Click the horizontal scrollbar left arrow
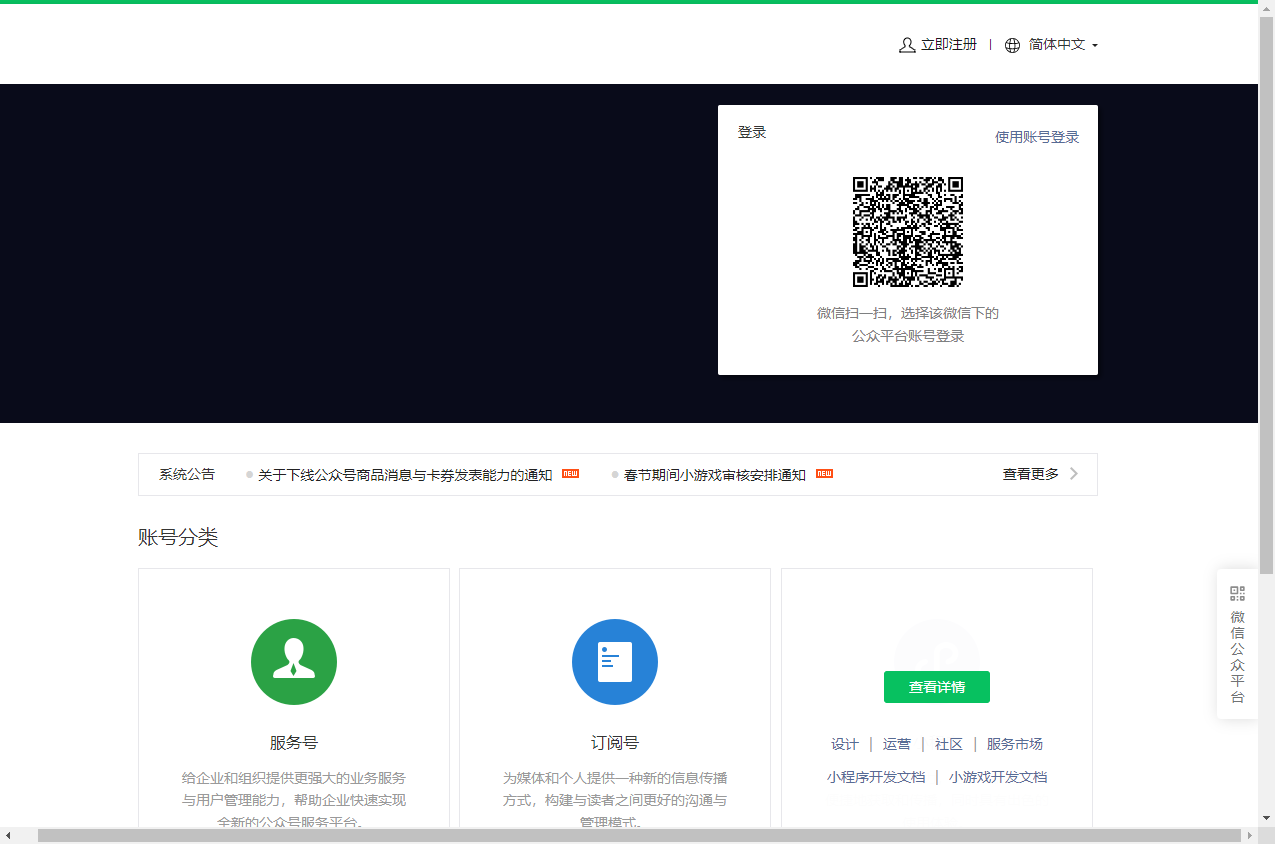The width and height of the screenshot is (1275, 844). pyautogui.click(x=8, y=835)
